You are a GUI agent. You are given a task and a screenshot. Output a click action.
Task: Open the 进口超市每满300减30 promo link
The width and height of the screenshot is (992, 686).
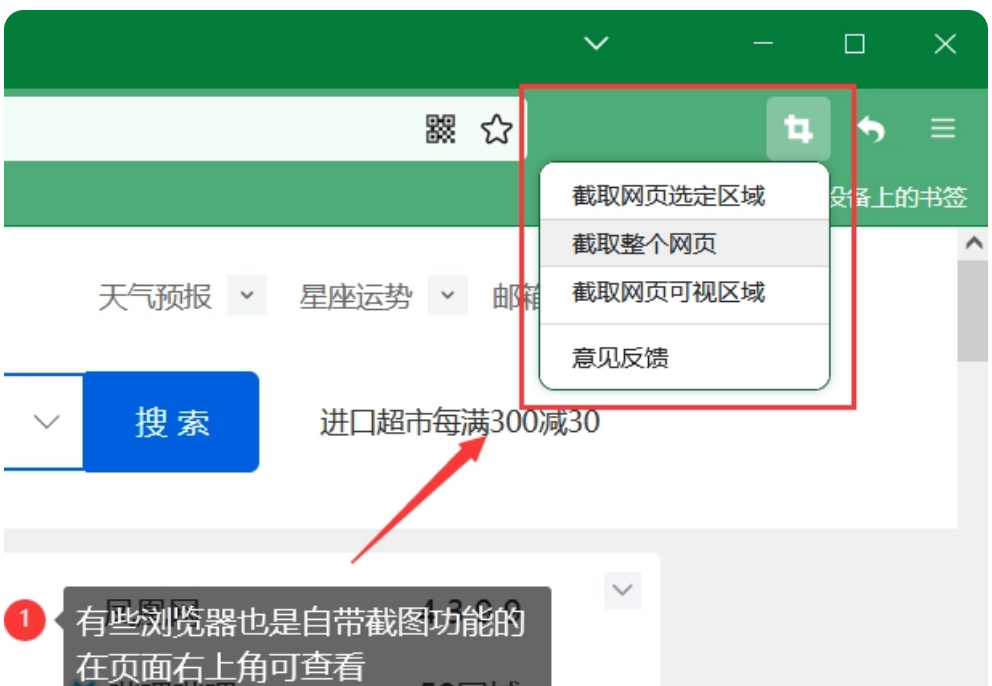(x=459, y=423)
